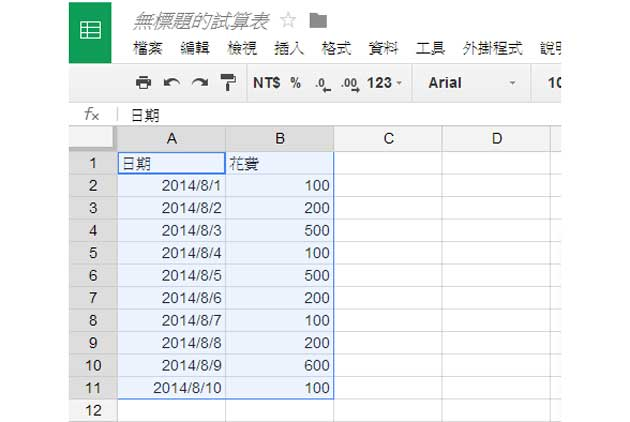Select column D header
Viewport: 630px width, 422px height.
[496, 139]
